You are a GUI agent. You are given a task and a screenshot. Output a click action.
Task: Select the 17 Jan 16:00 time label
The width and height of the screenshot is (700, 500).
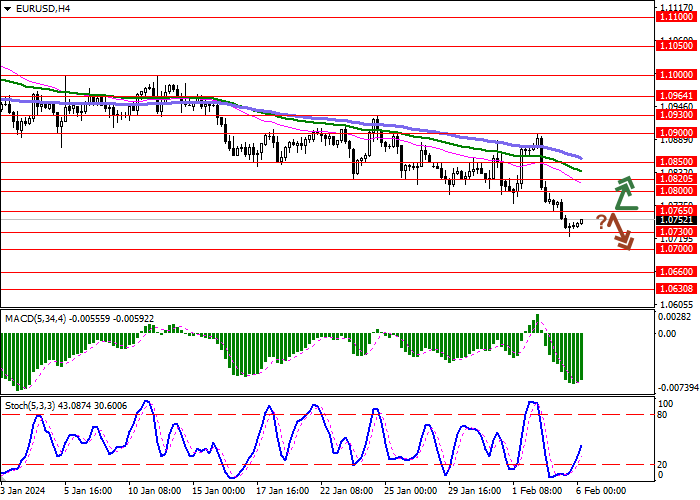(283, 490)
